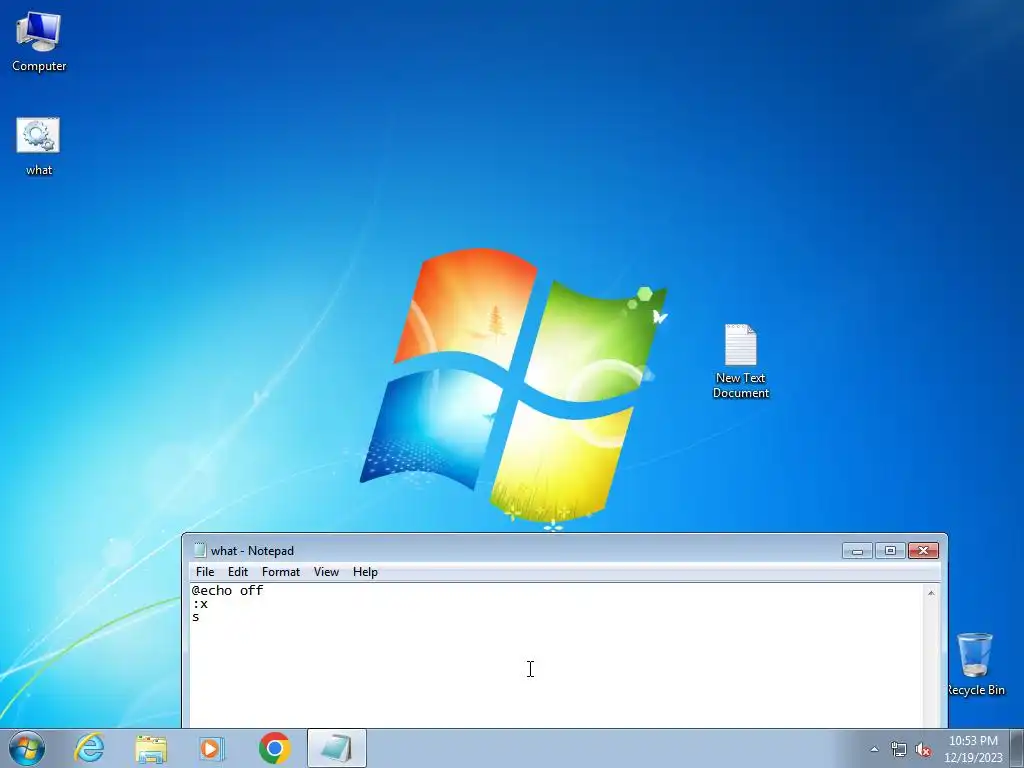Open the File menu in Notepad
Image resolution: width=1024 pixels, height=768 pixels.
(205, 572)
